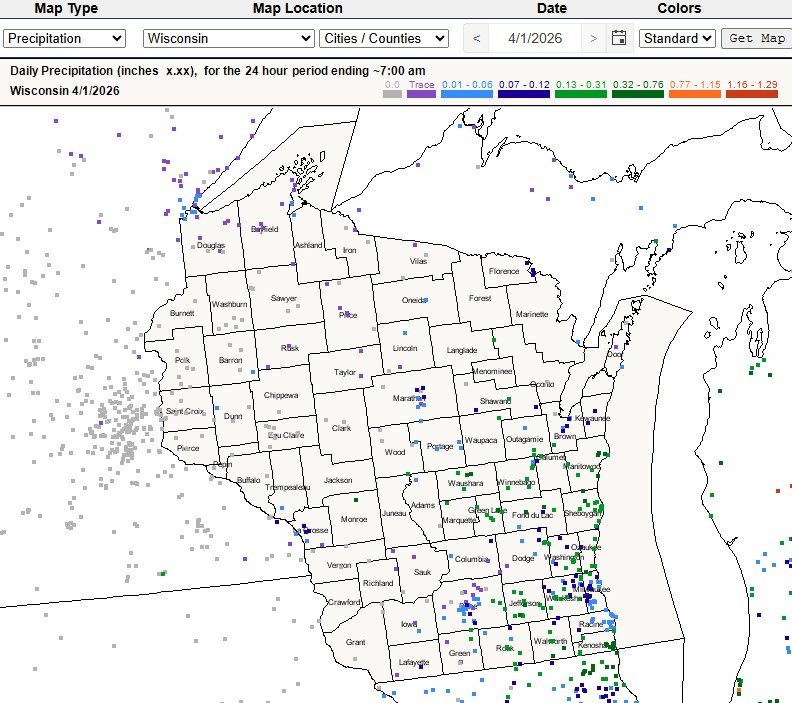Click Marathon county on the map
The height and width of the screenshot is (703, 792).
408,398
